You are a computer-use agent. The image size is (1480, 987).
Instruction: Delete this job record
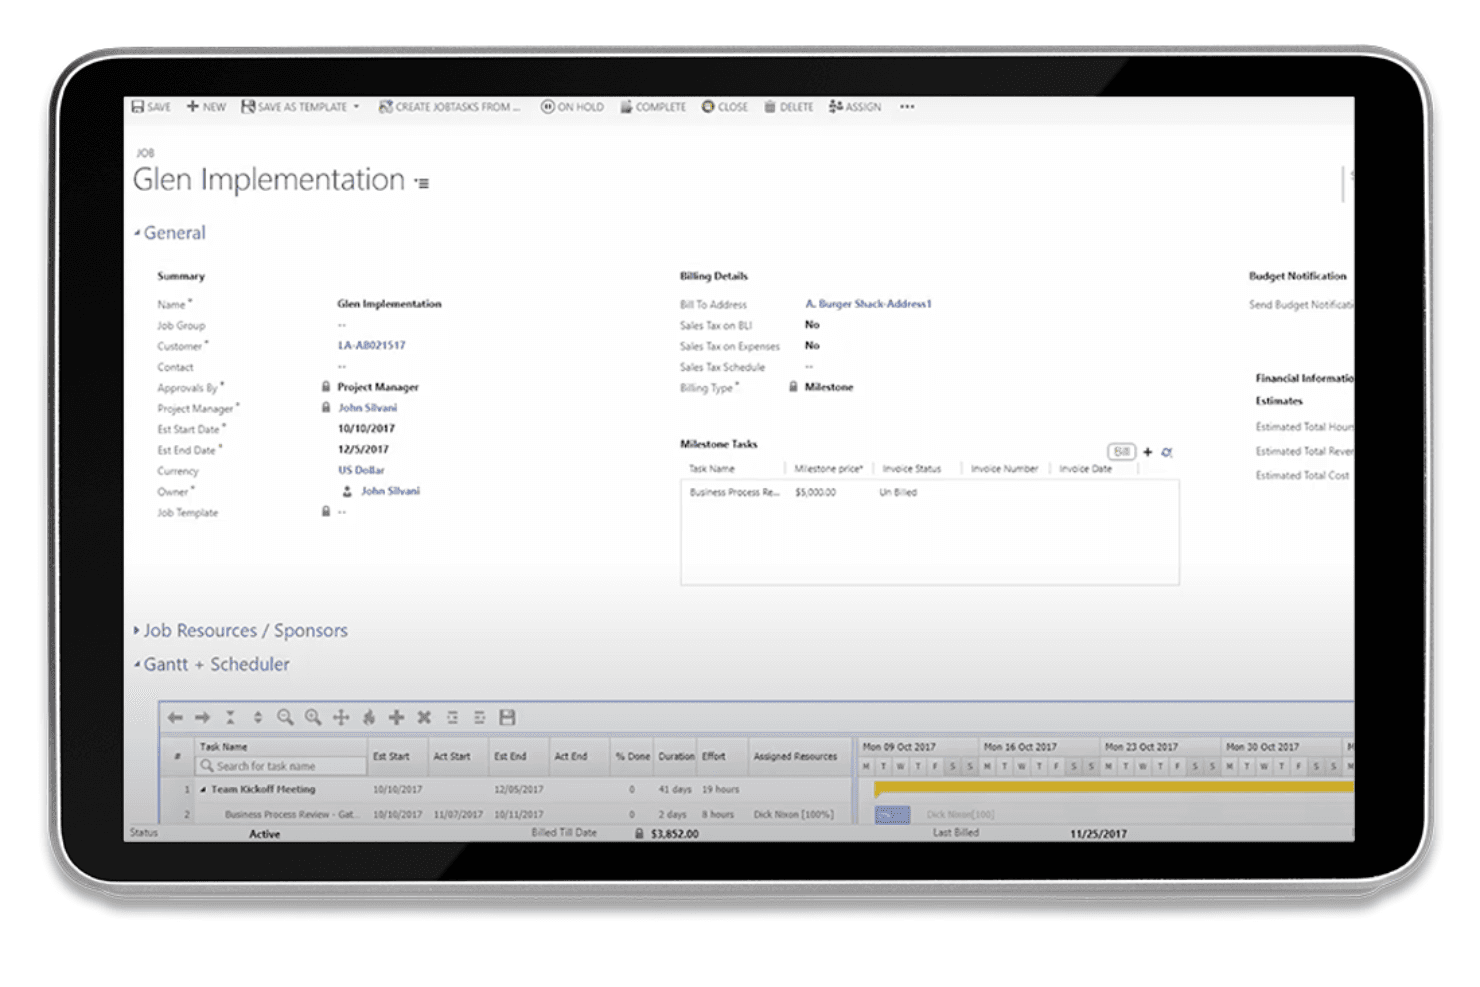(x=789, y=107)
